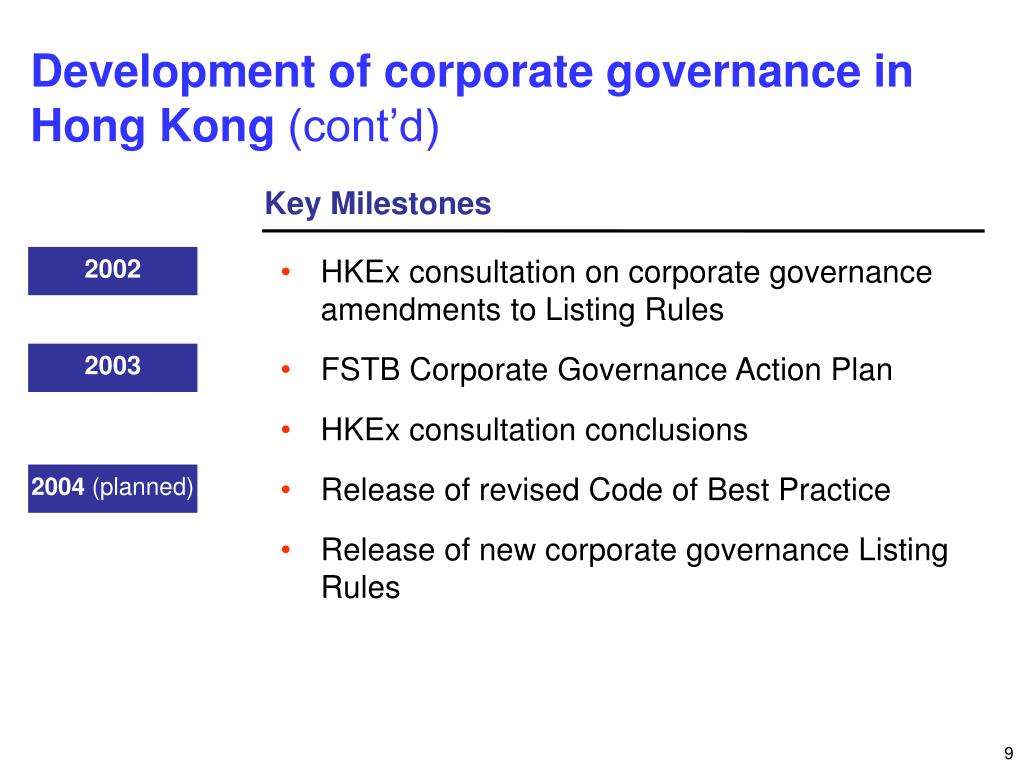Viewport: 1024px width, 768px height.
Task: Click the horizontal line under Key Milestones
Action: [623, 231]
